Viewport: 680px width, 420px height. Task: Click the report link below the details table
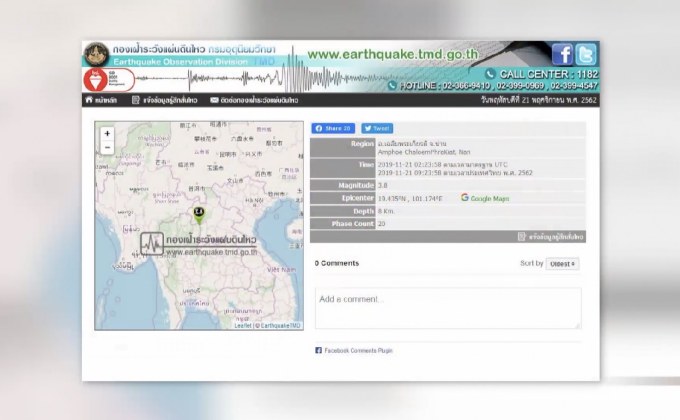click(x=551, y=236)
